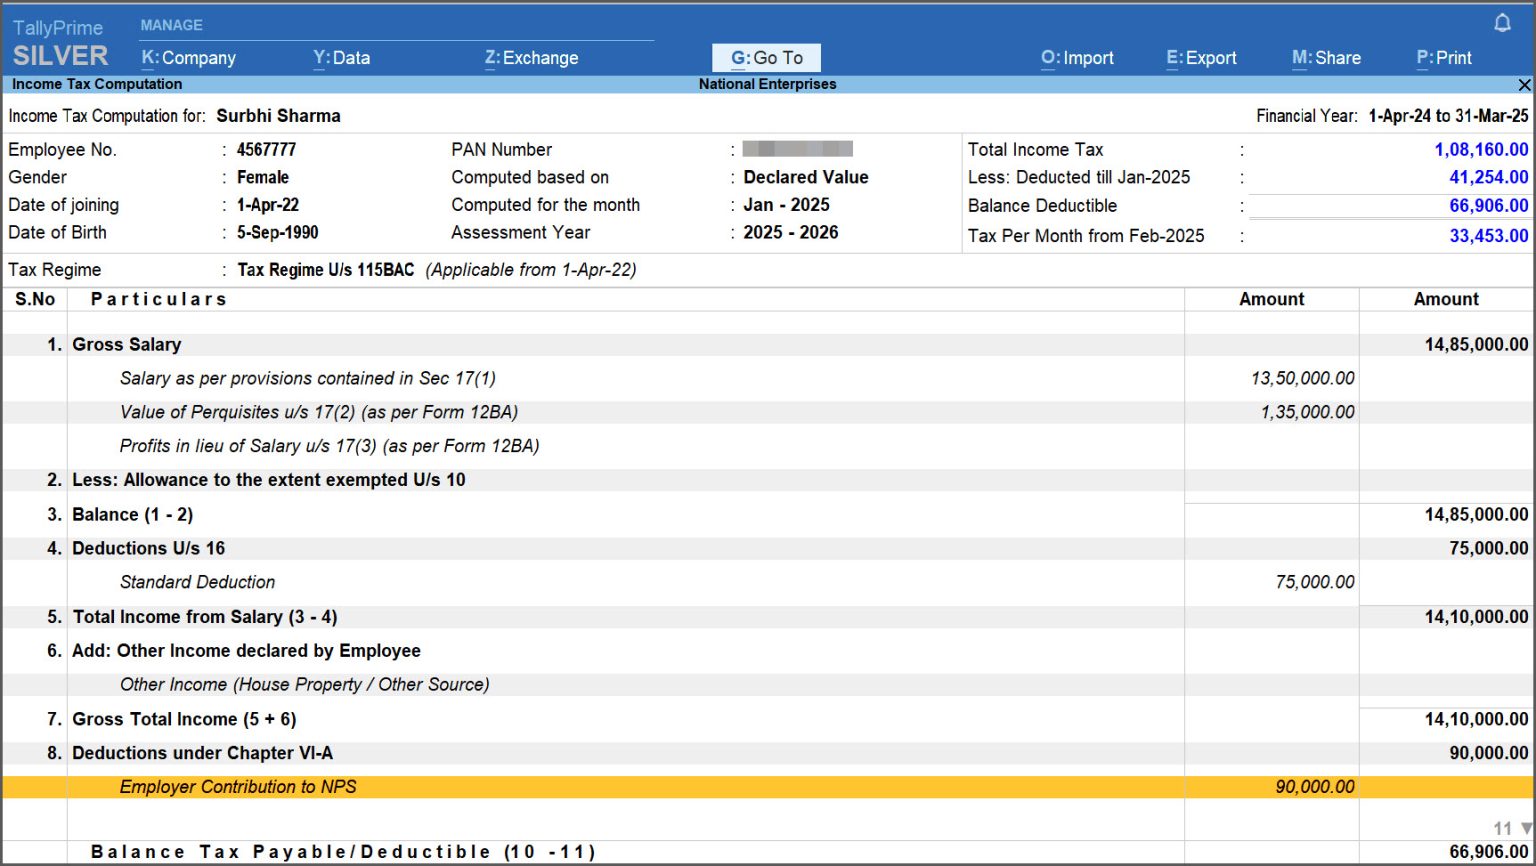Click the National Enterprises company title
1536x866 pixels.
click(766, 84)
